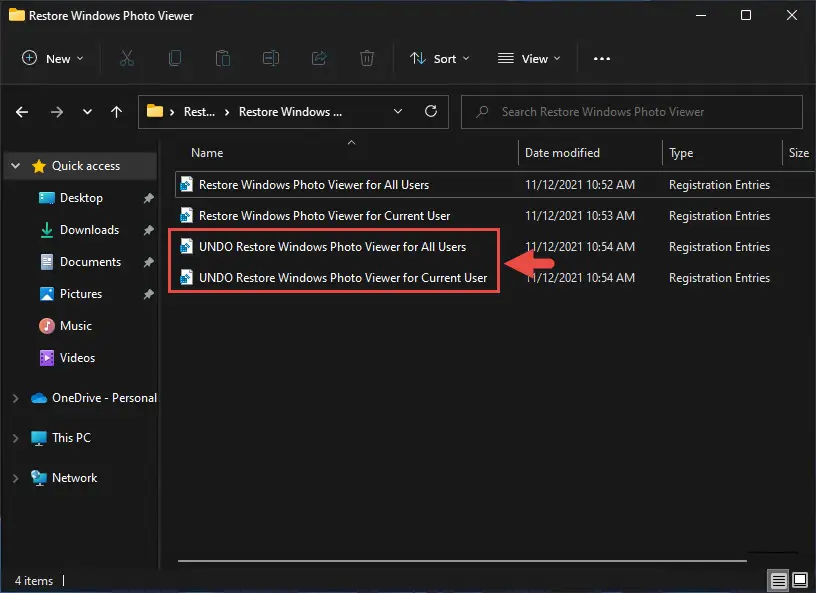Maximize the File Explorer window
Image resolution: width=816 pixels, height=593 pixels.
[746, 15]
